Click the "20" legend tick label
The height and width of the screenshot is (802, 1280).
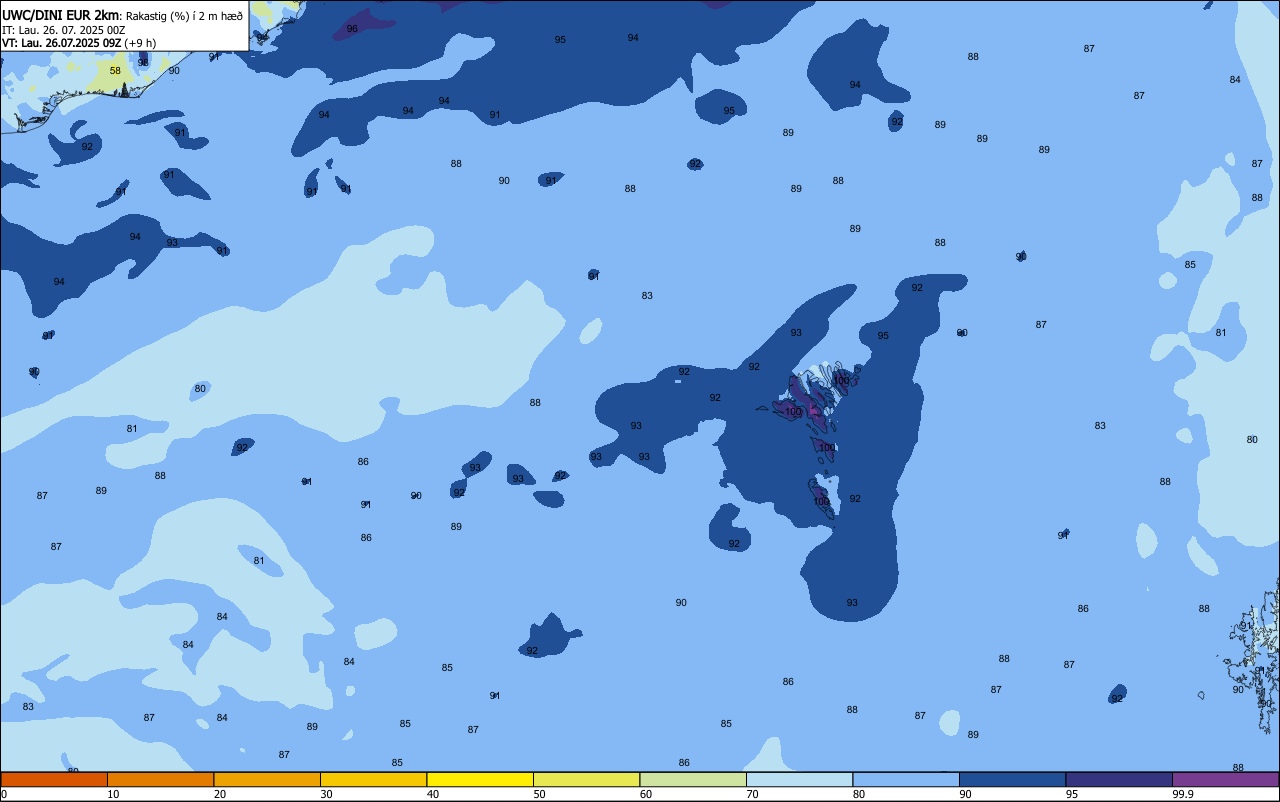tap(220, 794)
